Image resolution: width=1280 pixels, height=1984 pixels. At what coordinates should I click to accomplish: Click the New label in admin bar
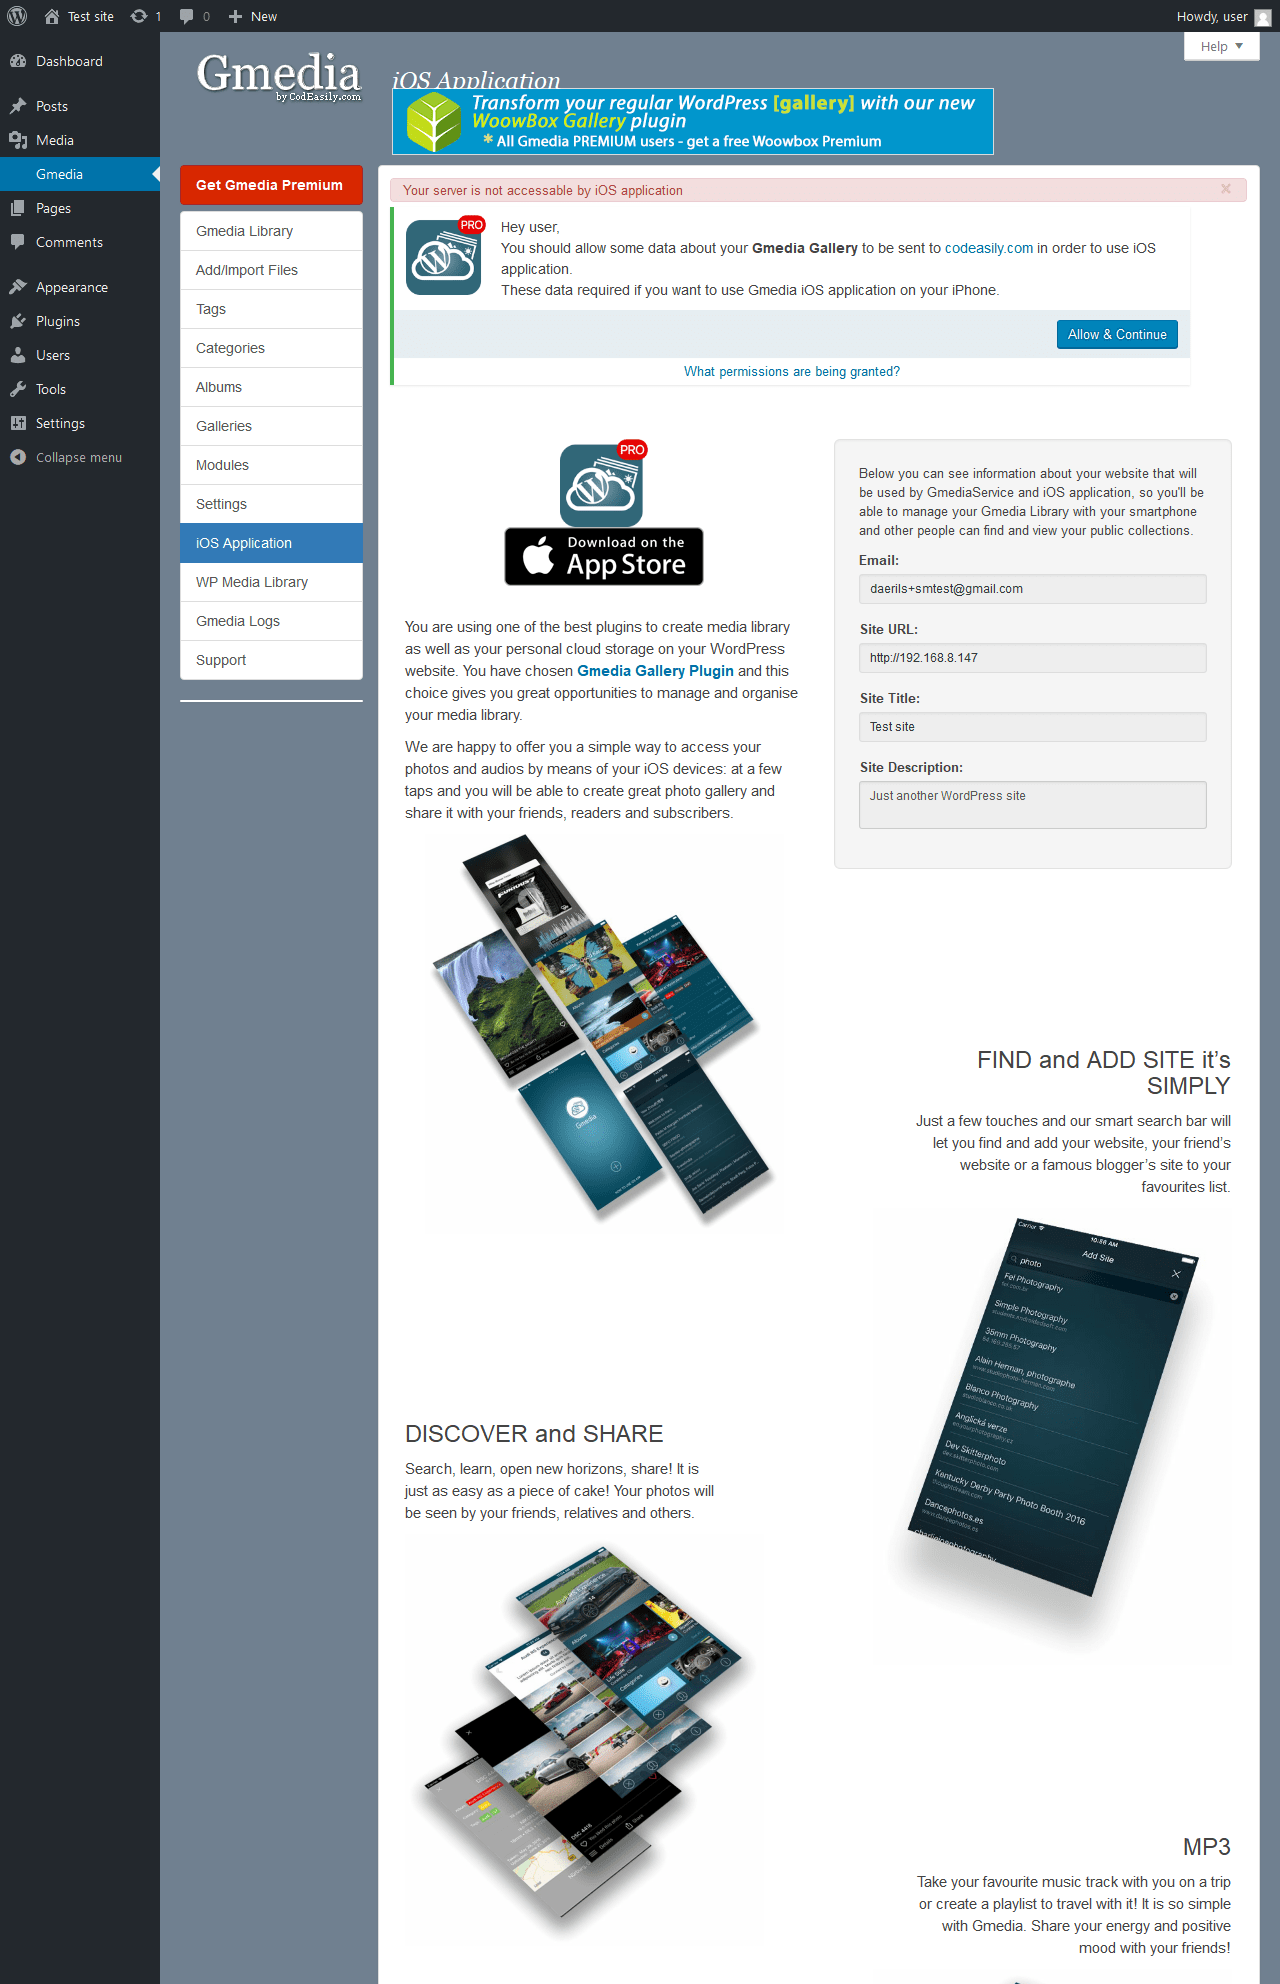[x=264, y=16]
